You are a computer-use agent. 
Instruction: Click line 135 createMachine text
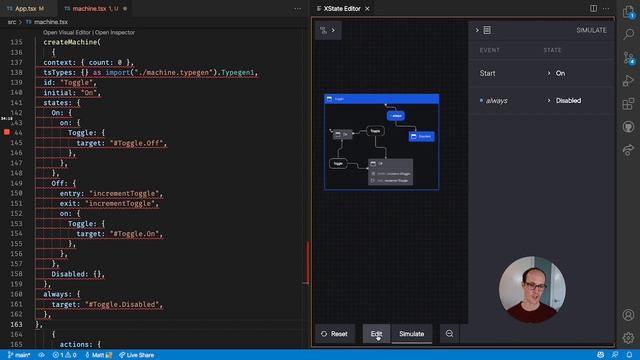(72, 42)
